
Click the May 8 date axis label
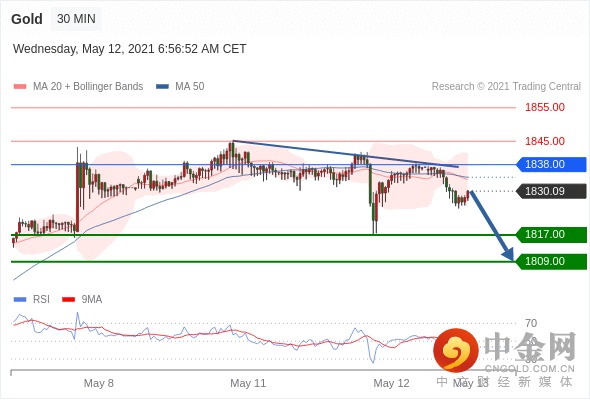tap(99, 383)
